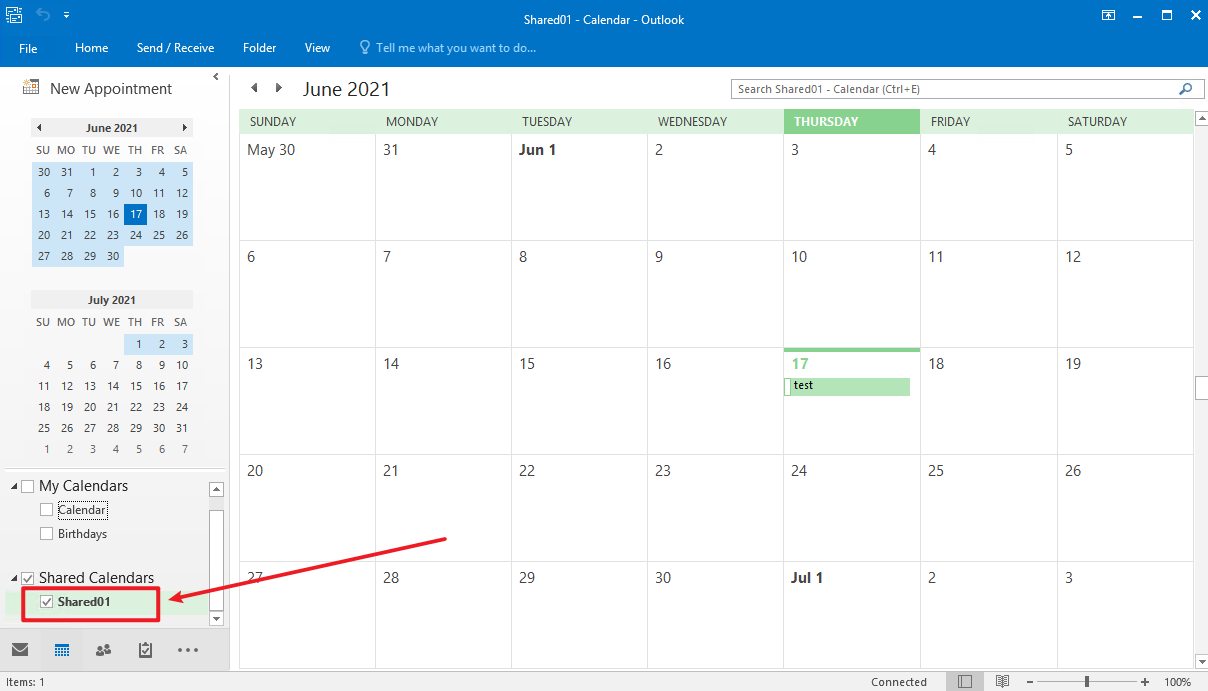Open Tasks via clipboard icon

145,650
